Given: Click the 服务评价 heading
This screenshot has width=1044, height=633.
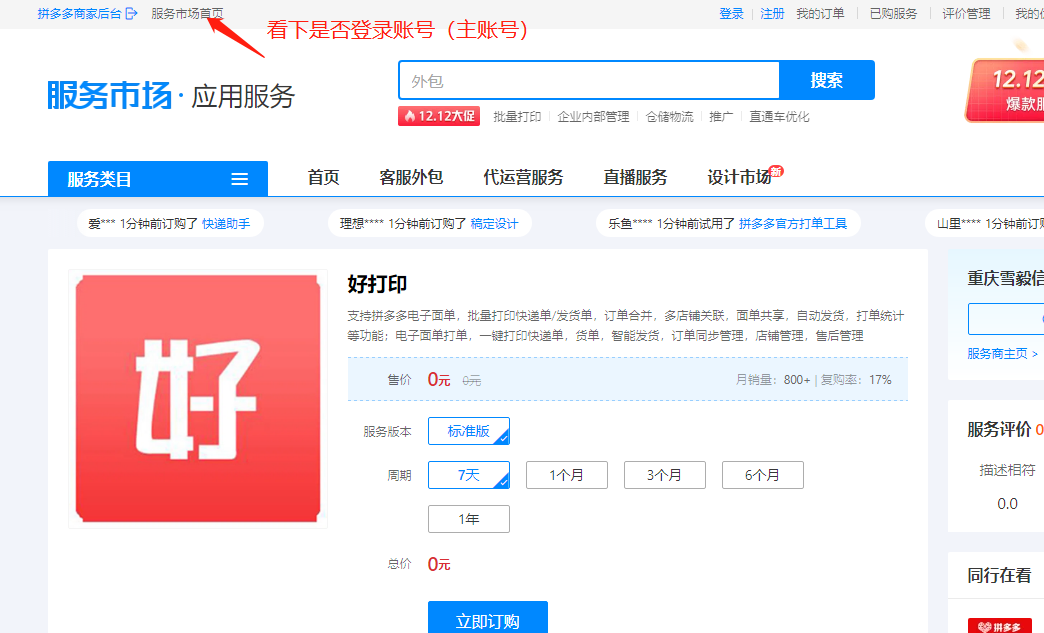Looking at the screenshot, I should click(999, 429).
